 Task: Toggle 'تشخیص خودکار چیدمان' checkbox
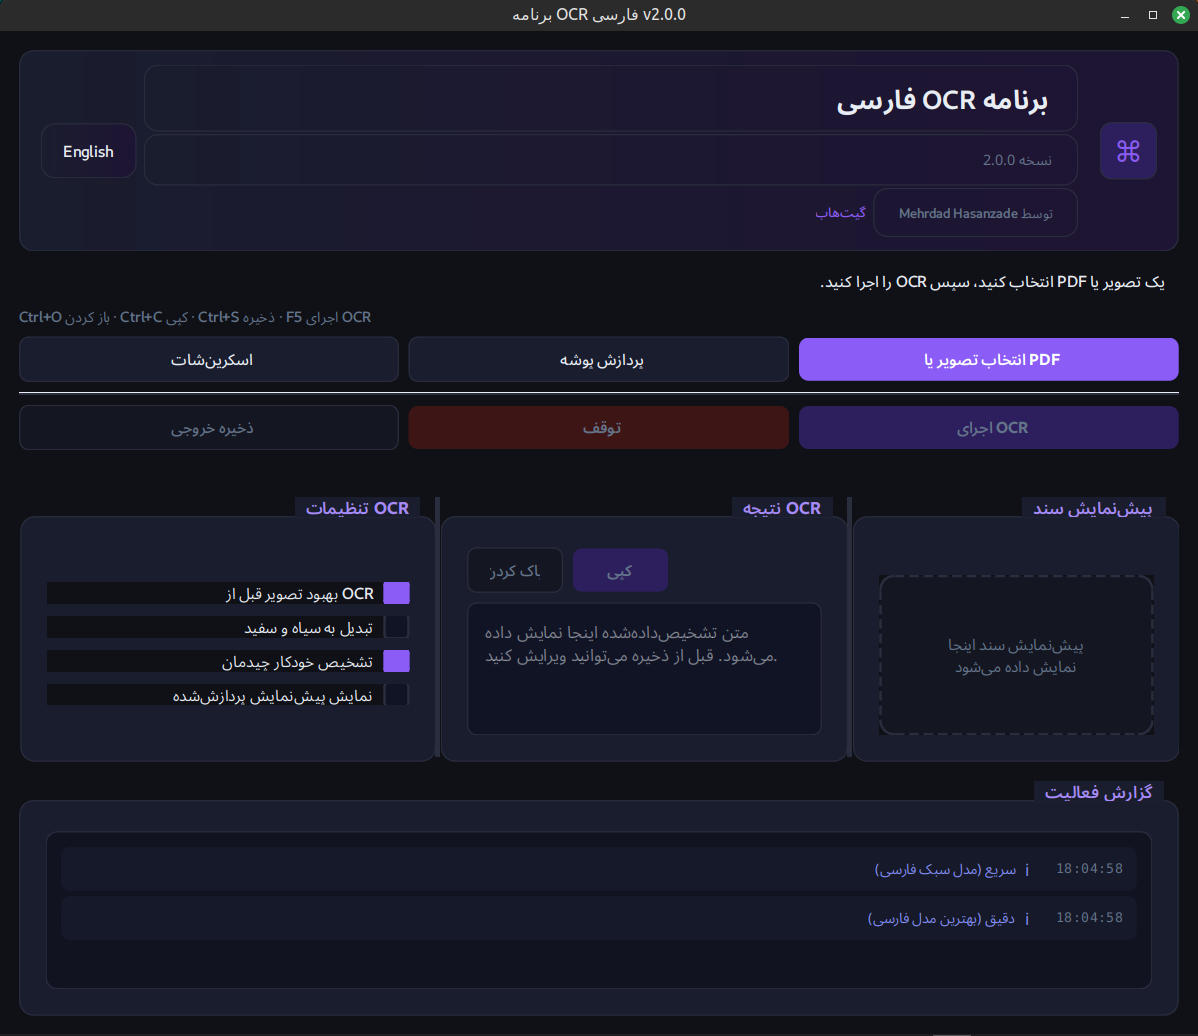coord(396,661)
